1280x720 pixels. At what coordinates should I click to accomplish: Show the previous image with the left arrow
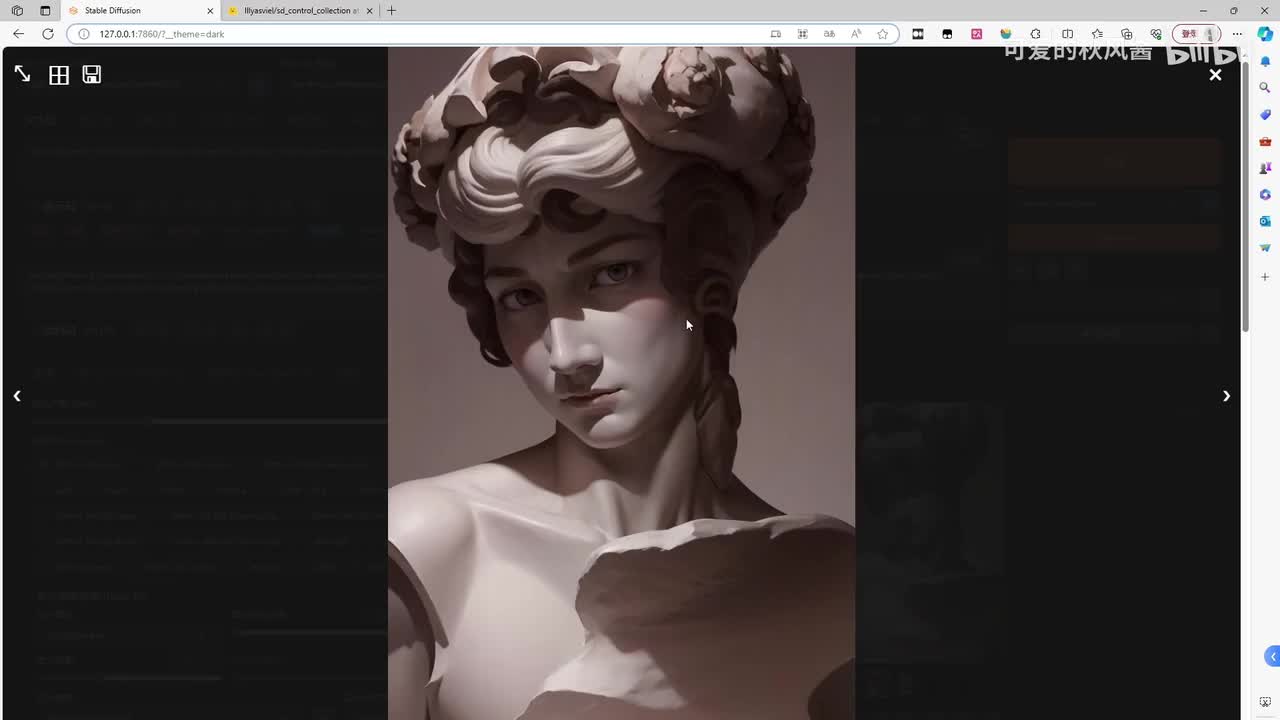[x=17, y=396]
